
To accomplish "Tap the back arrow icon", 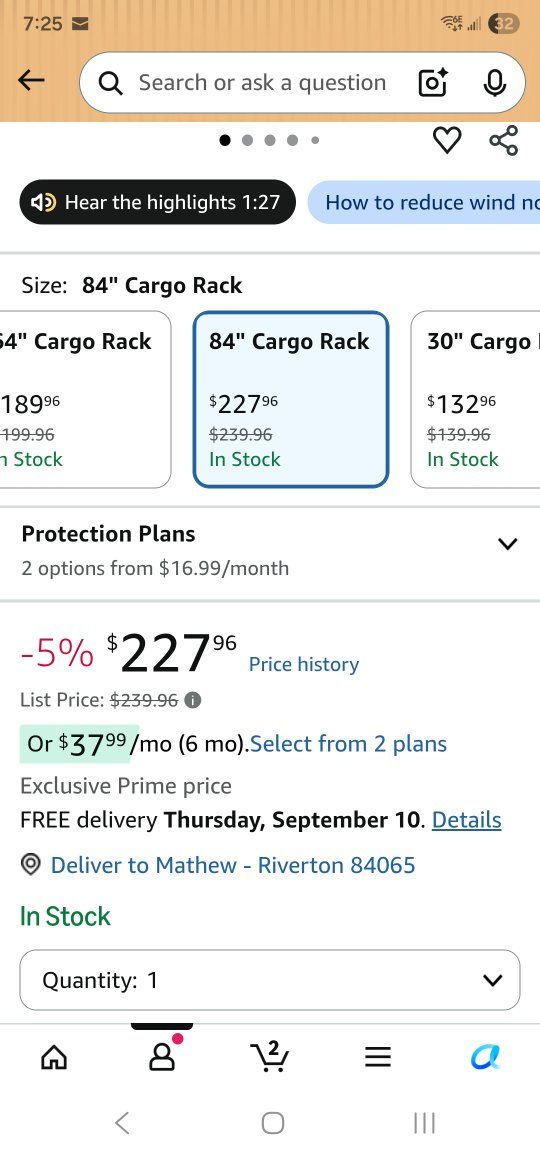I will (x=31, y=81).
